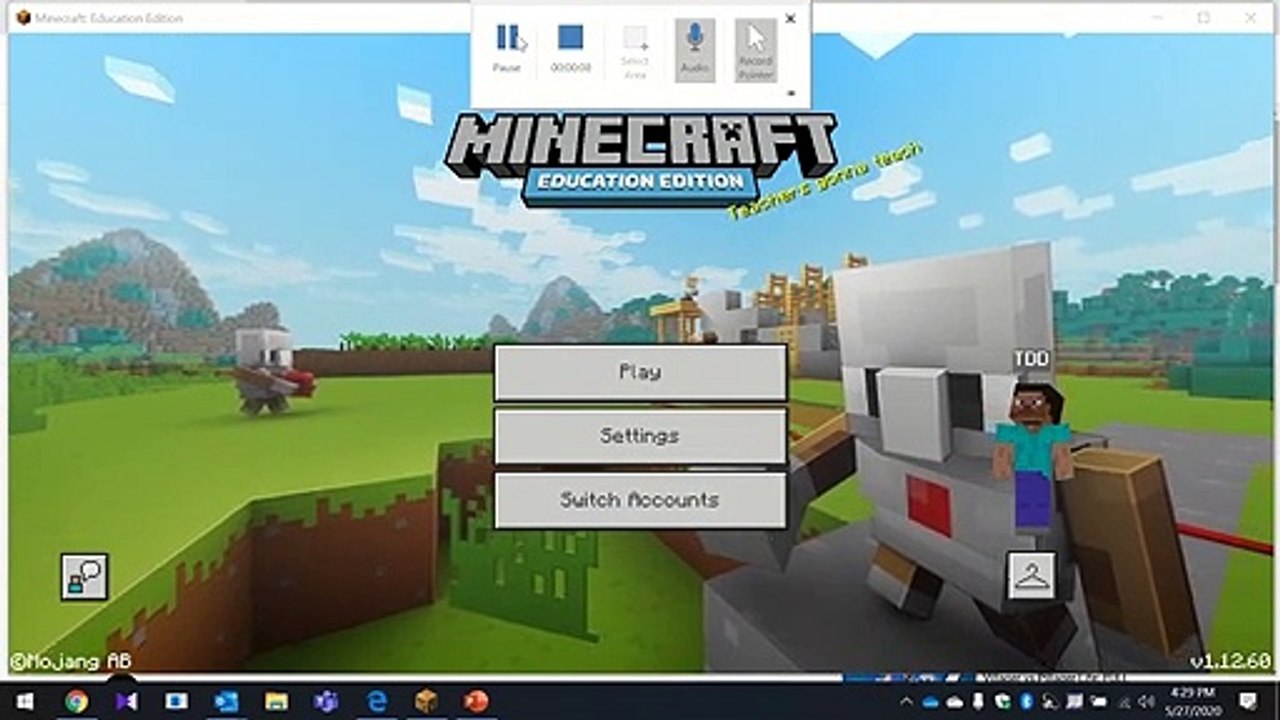Image resolution: width=1280 pixels, height=720 pixels.
Task: Click the player skin character TDD
Action: [x=1031, y=455]
